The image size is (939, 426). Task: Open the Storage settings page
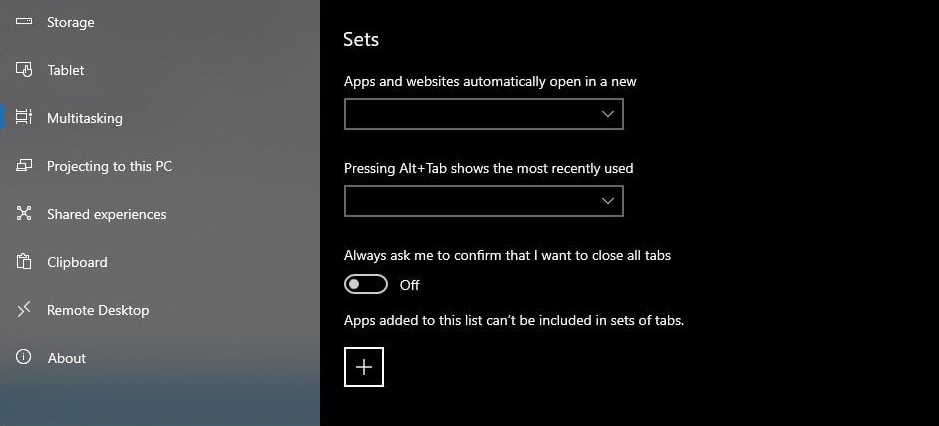[71, 22]
